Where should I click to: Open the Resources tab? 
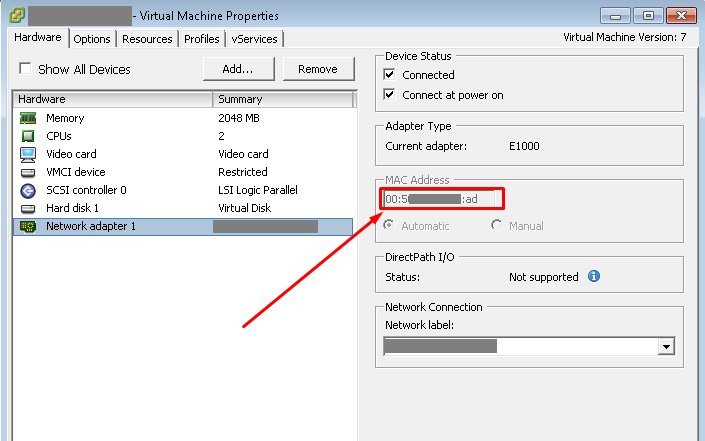click(x=148, y=39)
